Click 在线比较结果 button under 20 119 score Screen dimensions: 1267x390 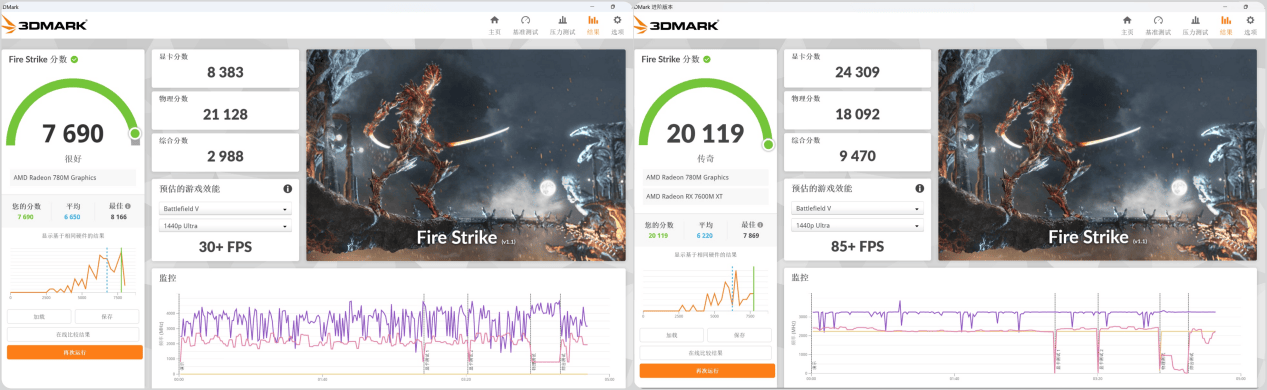pyautogui.click(x=707, y=353)
